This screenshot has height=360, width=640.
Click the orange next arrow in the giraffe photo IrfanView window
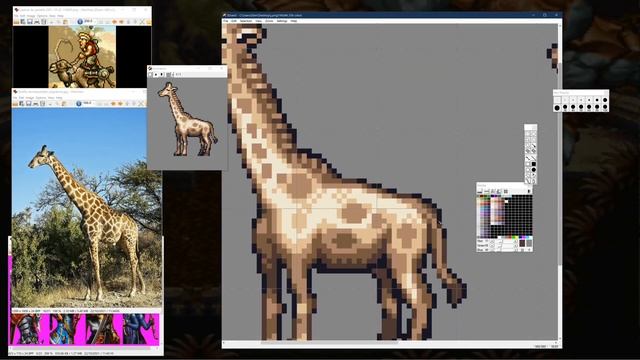(120, 104)
